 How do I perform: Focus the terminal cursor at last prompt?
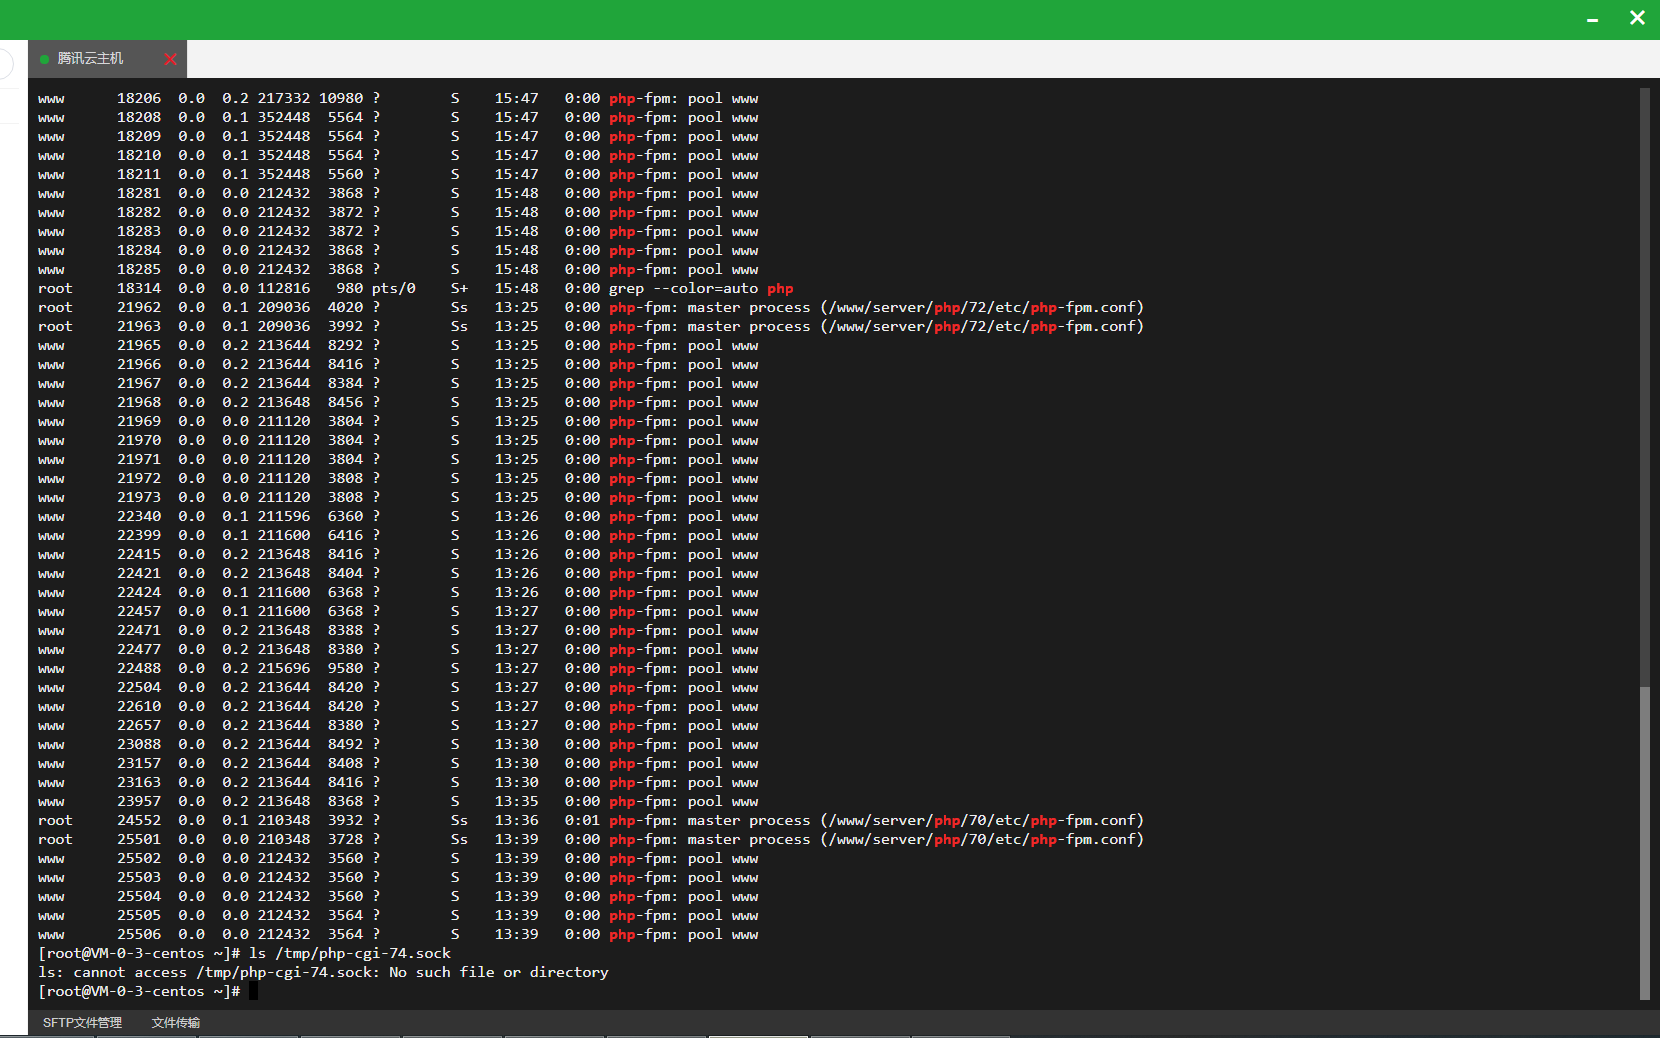253,991
